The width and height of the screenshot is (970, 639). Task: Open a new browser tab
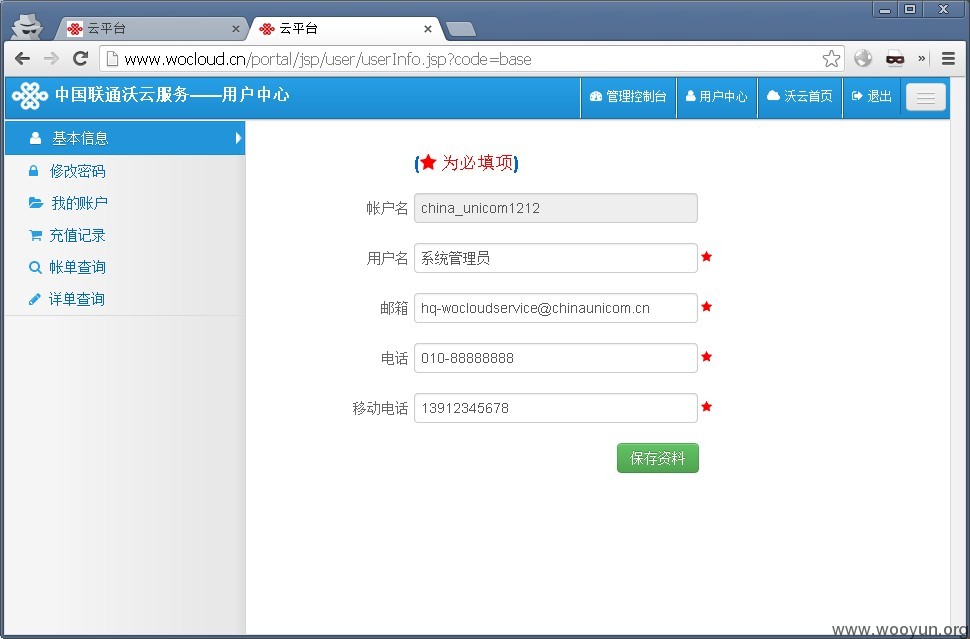461,28
